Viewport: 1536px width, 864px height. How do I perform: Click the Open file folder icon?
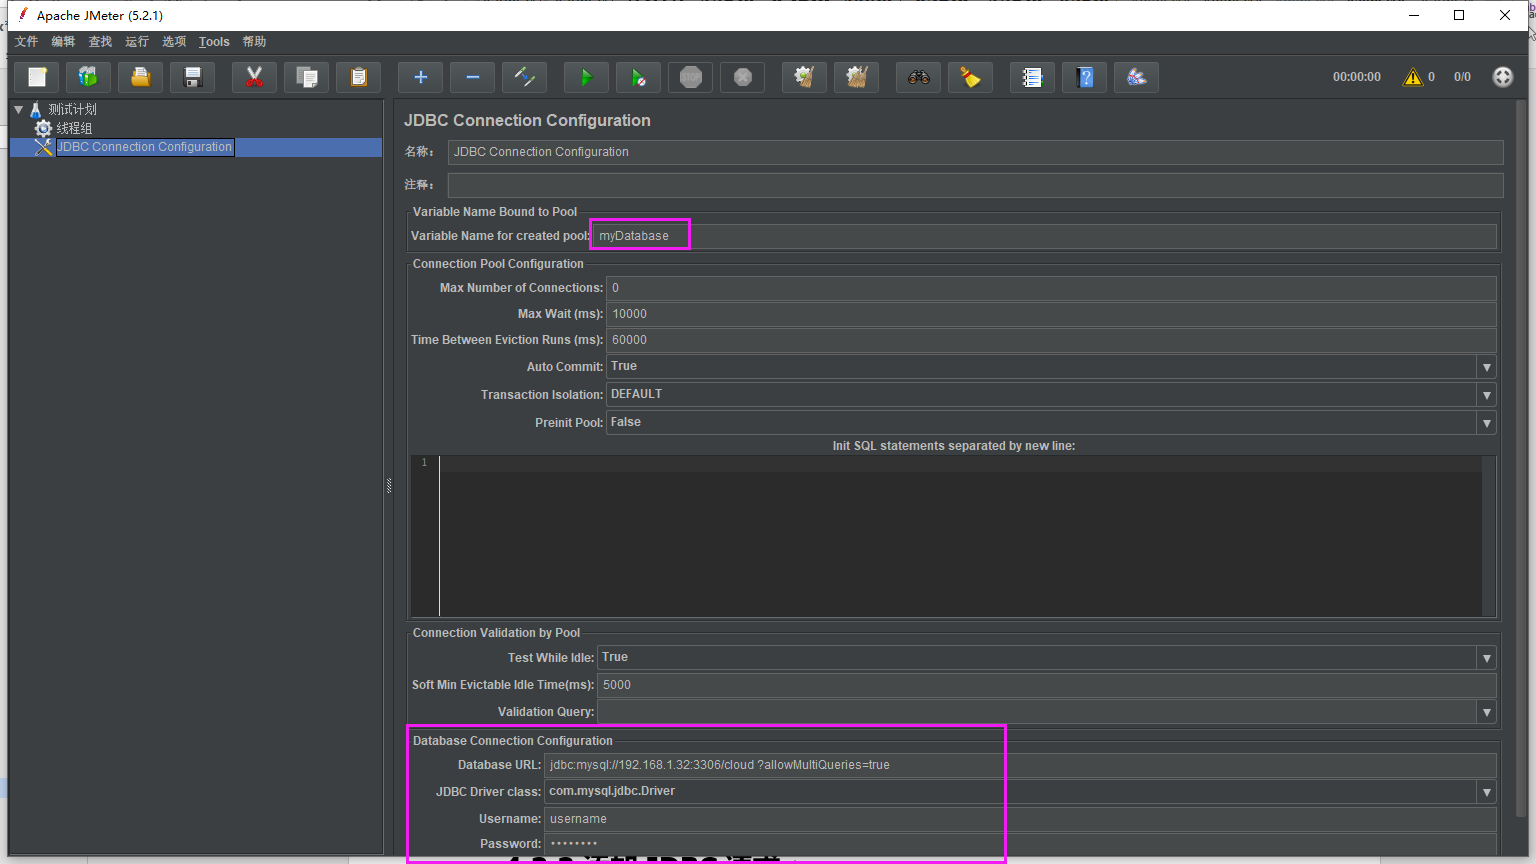tap(141, 77)
